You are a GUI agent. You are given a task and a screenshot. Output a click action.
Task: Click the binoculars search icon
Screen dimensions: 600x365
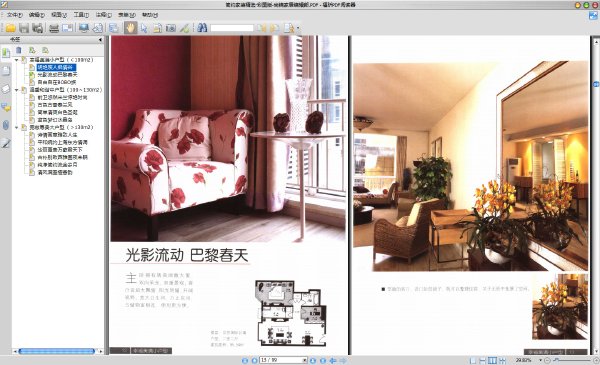[202, 28]
